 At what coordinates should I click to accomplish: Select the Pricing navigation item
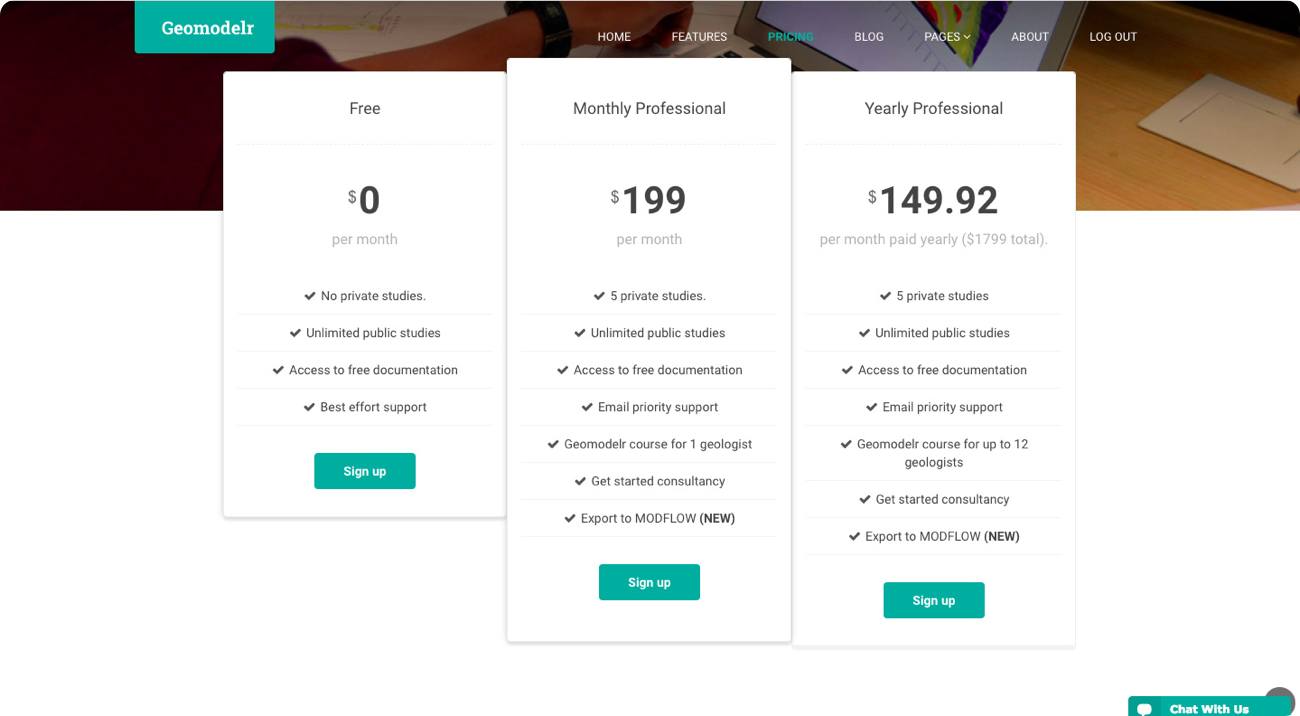[790, 37]
